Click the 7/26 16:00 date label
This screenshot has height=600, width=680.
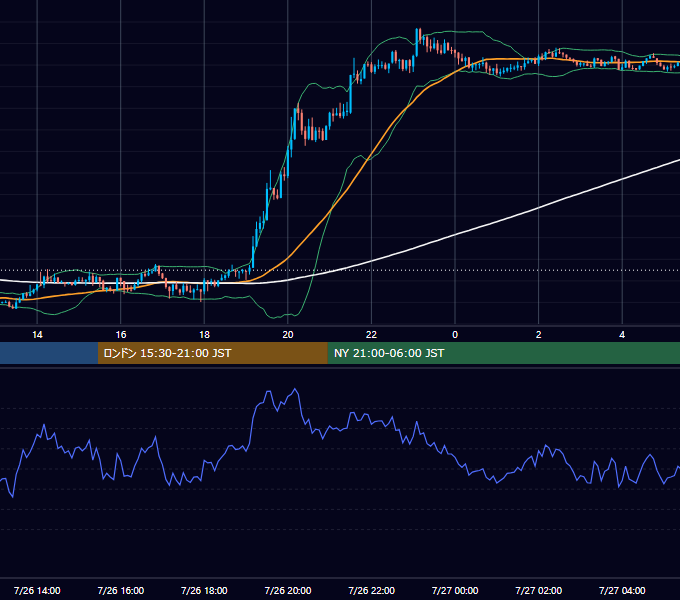[121, 590]
